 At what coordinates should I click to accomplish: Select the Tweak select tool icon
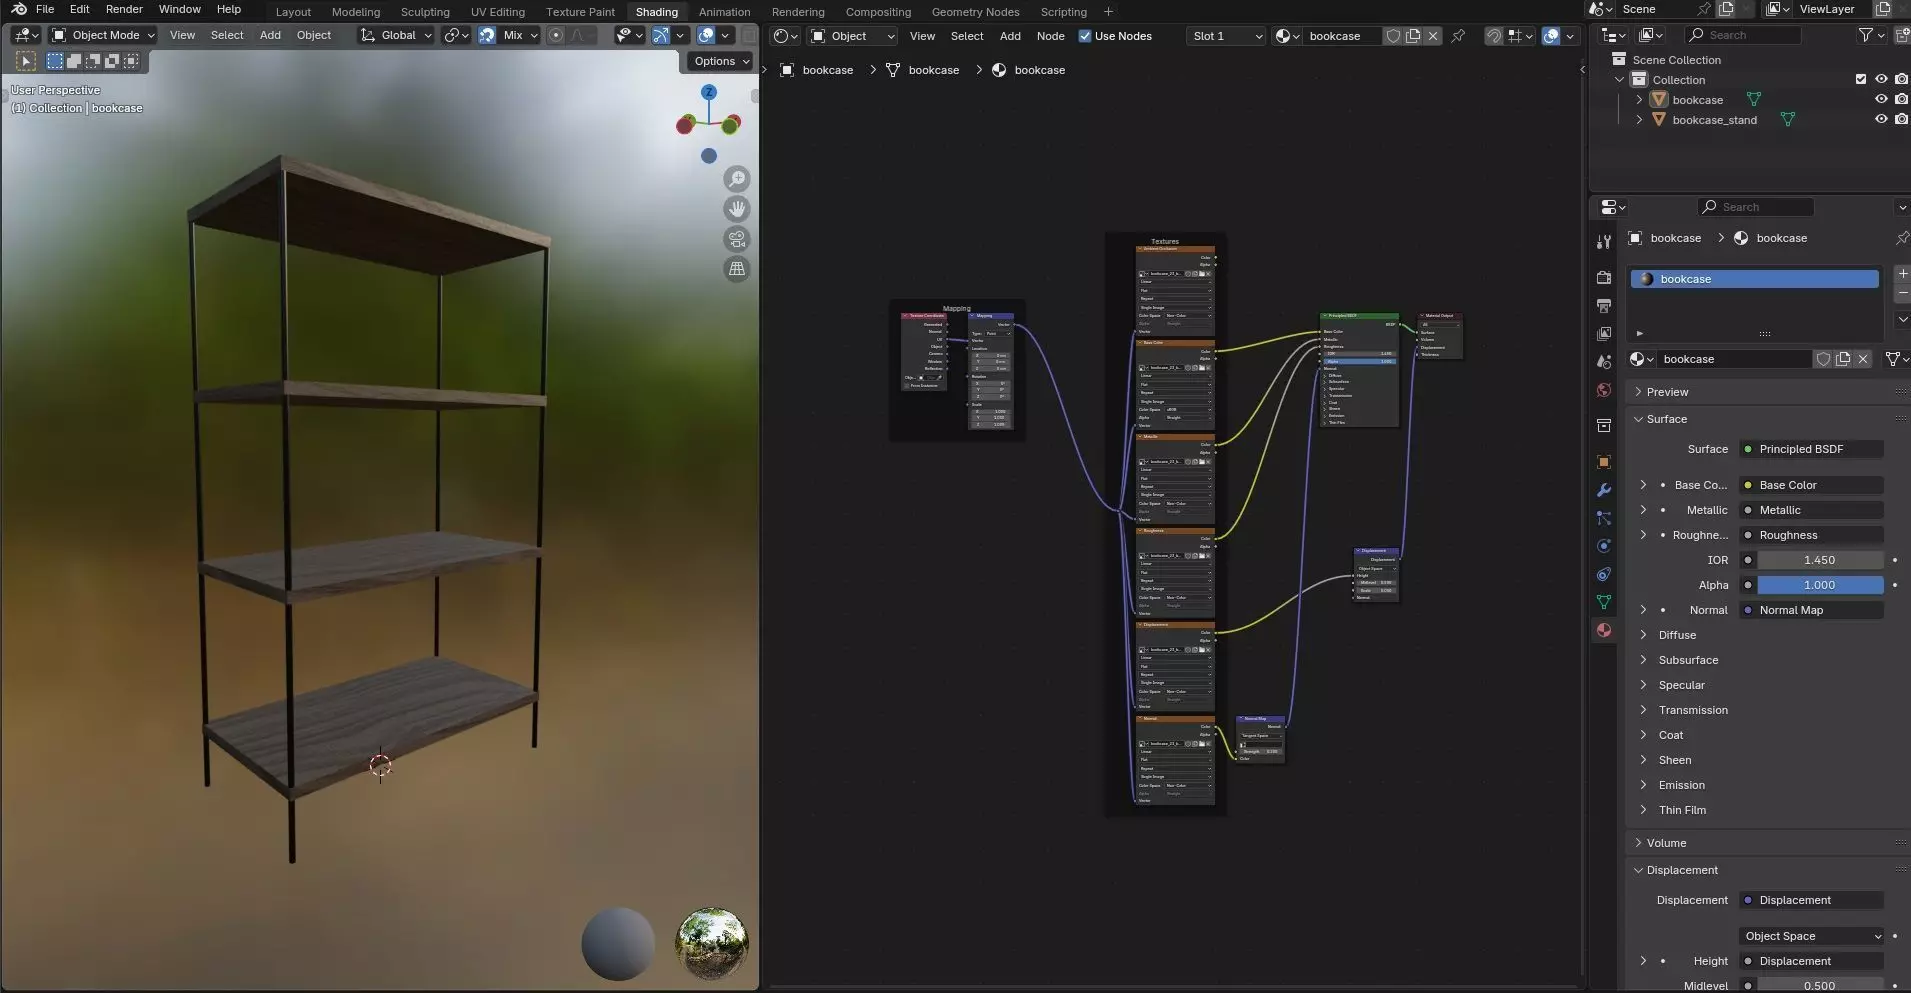26,61
